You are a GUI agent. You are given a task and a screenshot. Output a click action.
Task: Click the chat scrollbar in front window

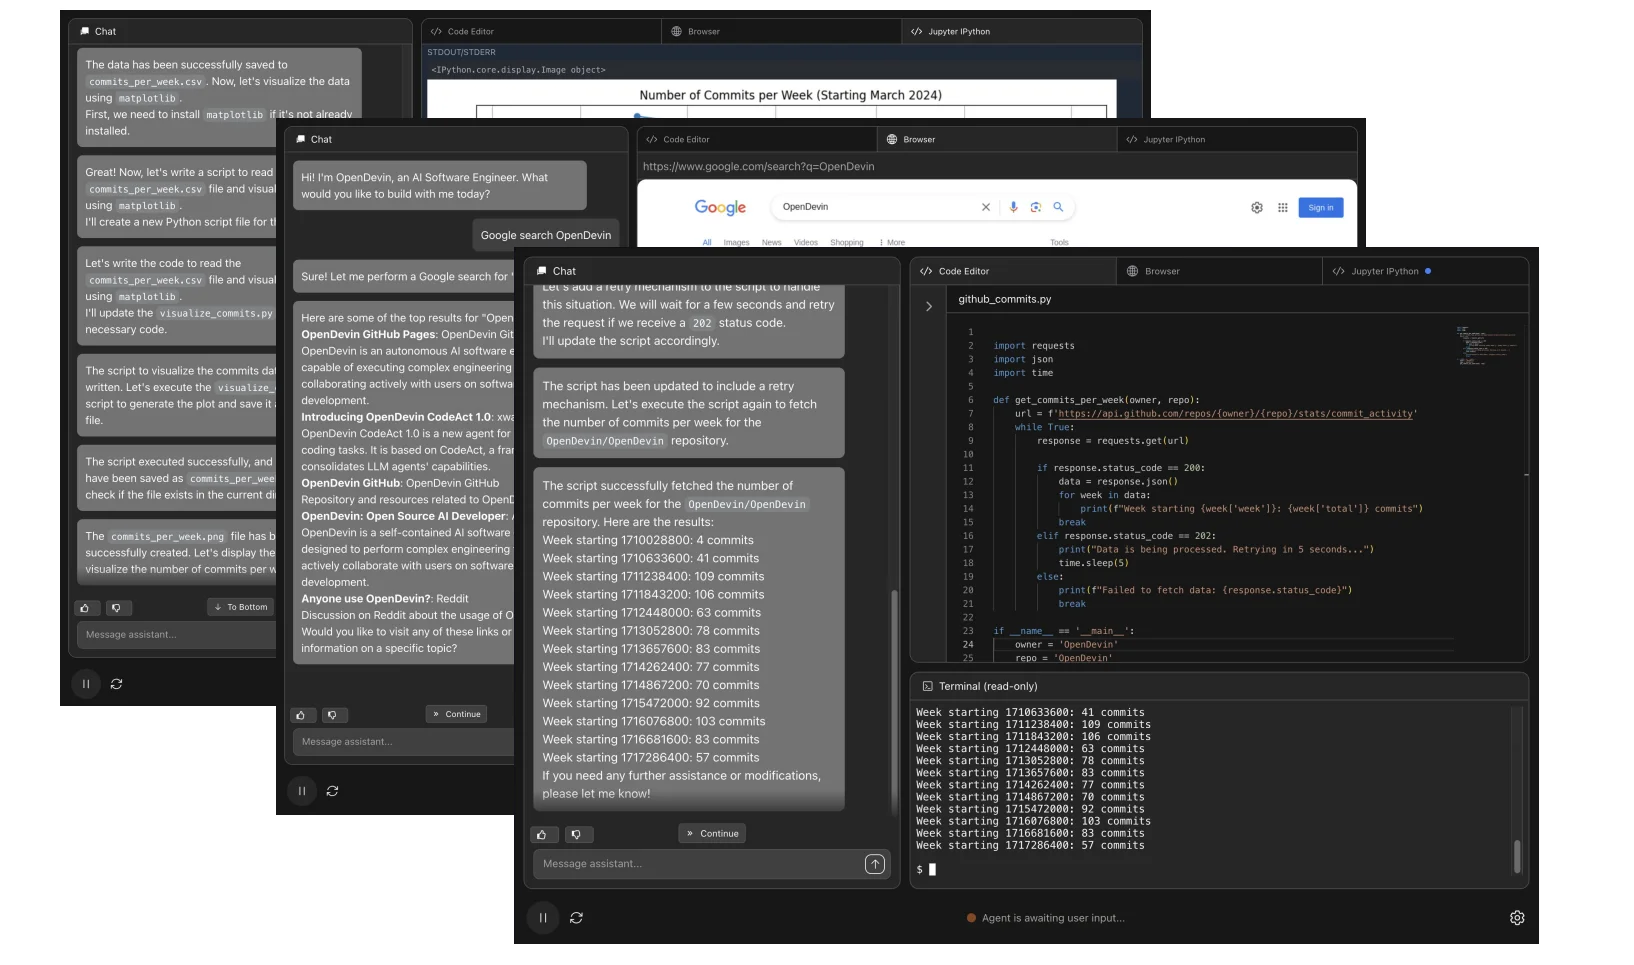894,700
